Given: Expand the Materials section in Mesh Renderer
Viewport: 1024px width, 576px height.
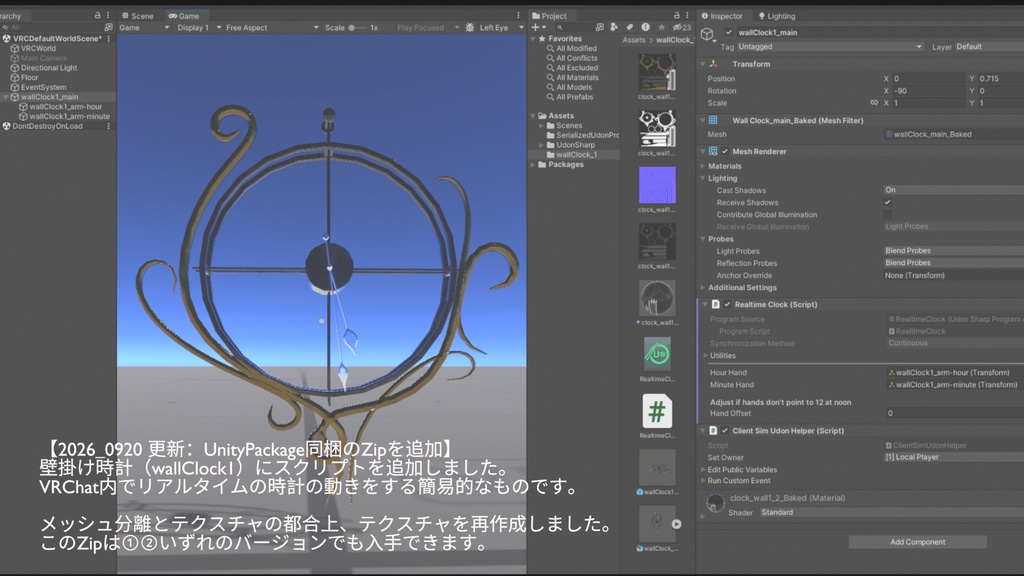Looking at the screenshot, I should coord(703,166).
